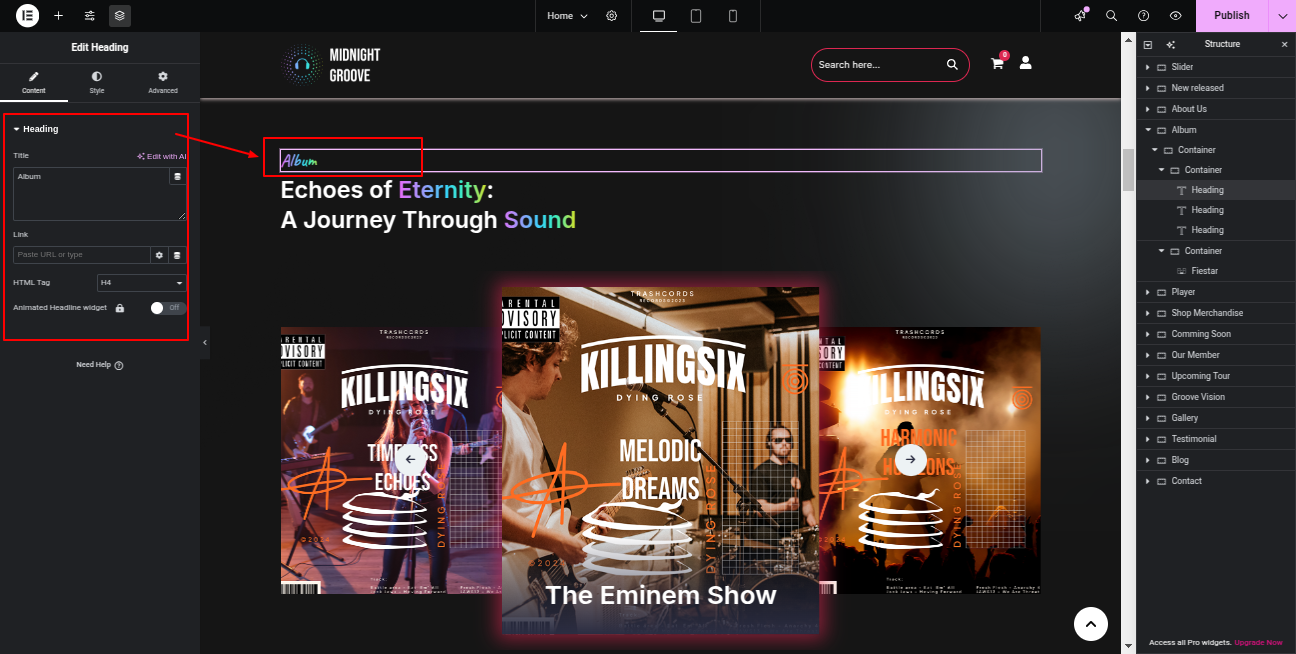Preview changes with the eye icon
The width and height of the screenshot is (1296, 654).
pyautogui.click(x=1176, y=16)
